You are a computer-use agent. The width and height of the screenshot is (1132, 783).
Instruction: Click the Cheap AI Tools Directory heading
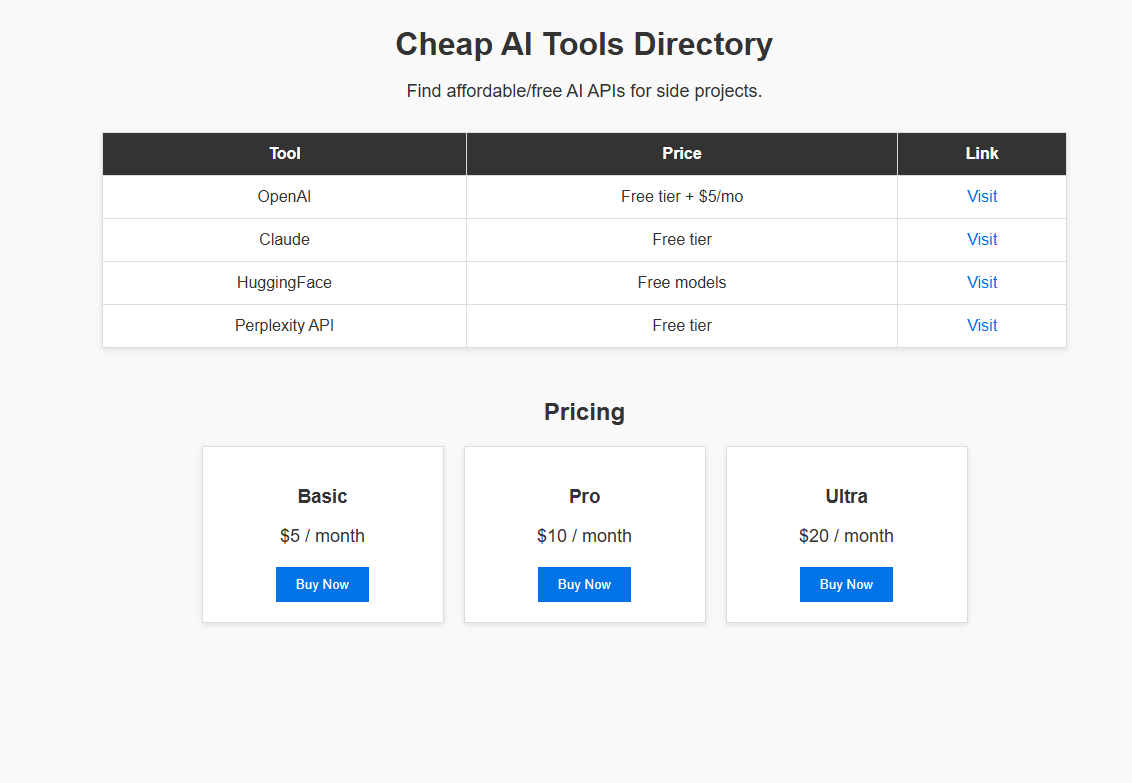(584, 45)
